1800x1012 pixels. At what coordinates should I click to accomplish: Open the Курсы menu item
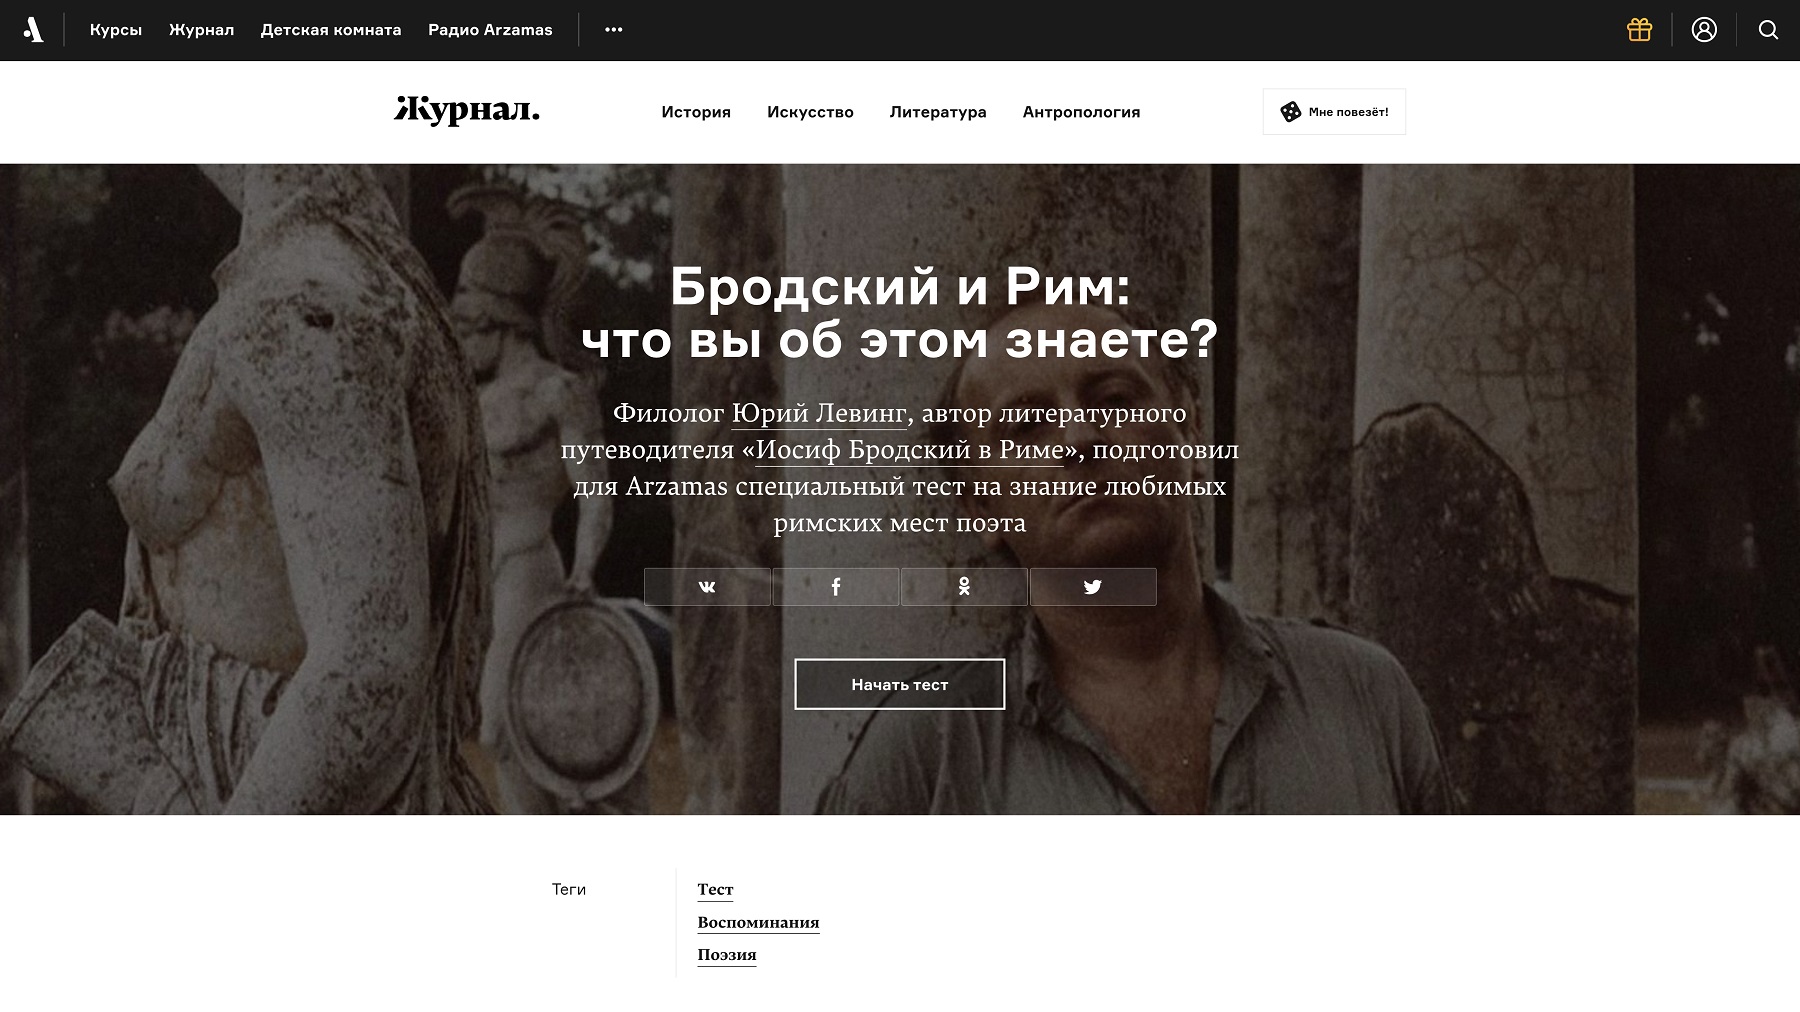tap(116, 30)
